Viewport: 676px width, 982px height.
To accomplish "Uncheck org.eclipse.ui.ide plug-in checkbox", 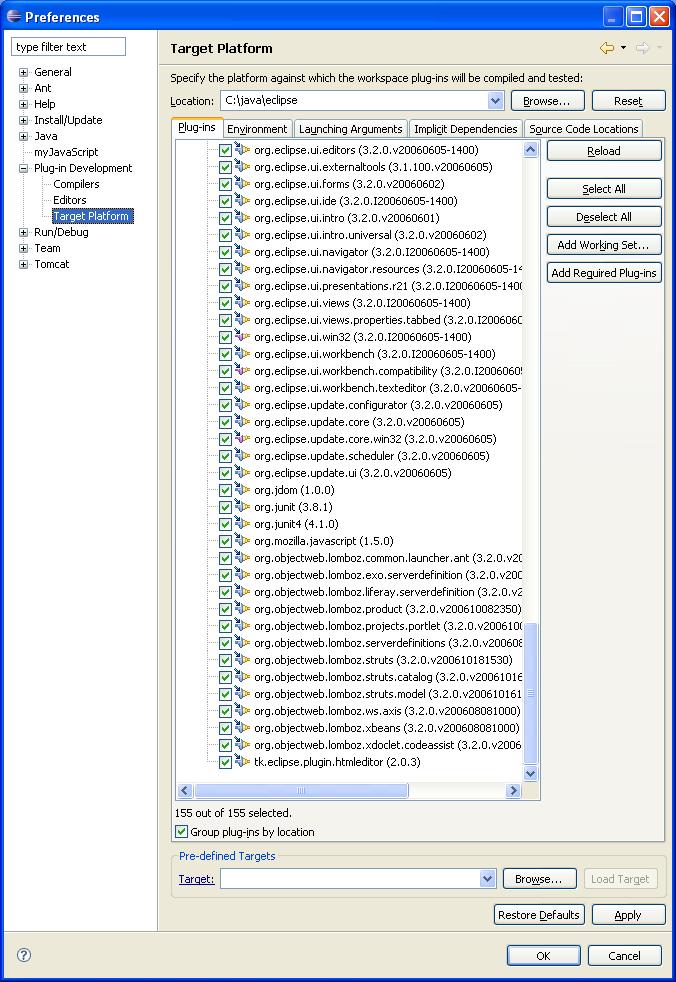I will click(226, 201).
